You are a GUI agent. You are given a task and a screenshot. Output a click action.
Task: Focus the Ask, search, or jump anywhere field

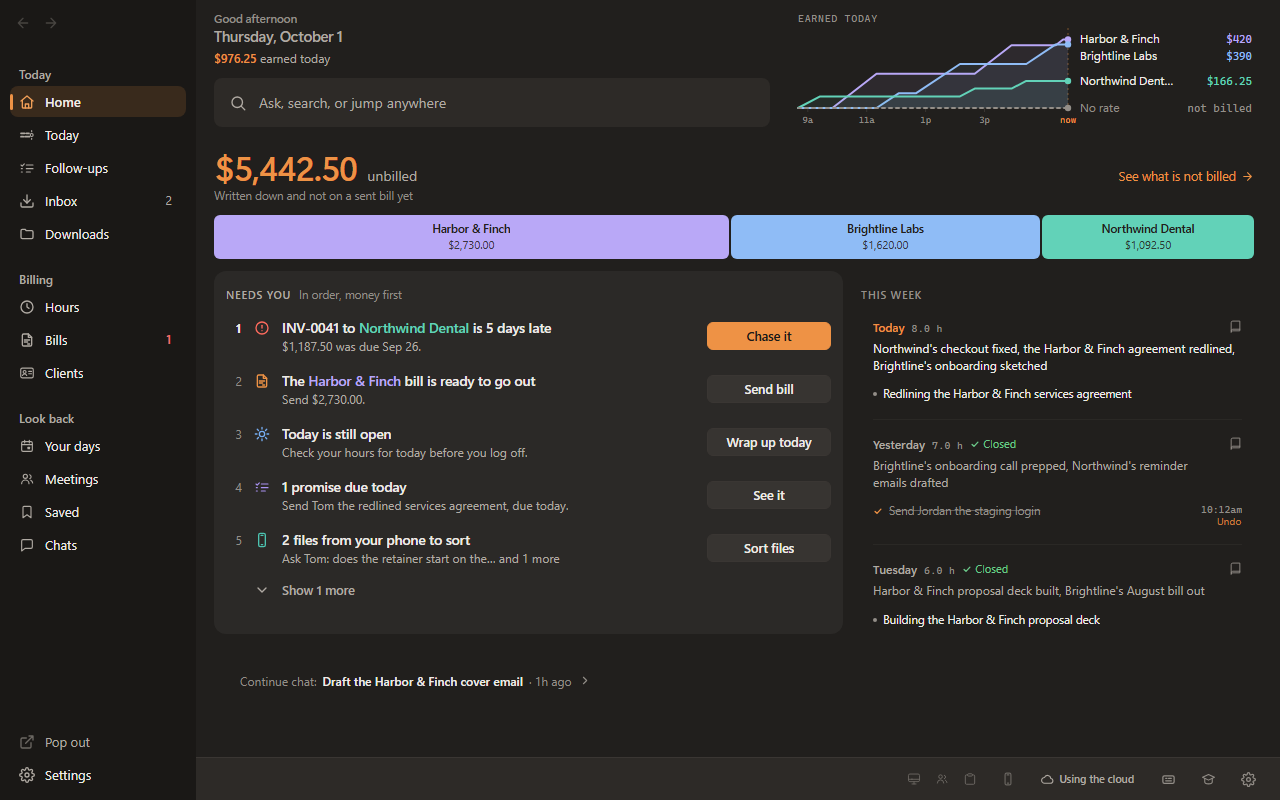point(492,103)
